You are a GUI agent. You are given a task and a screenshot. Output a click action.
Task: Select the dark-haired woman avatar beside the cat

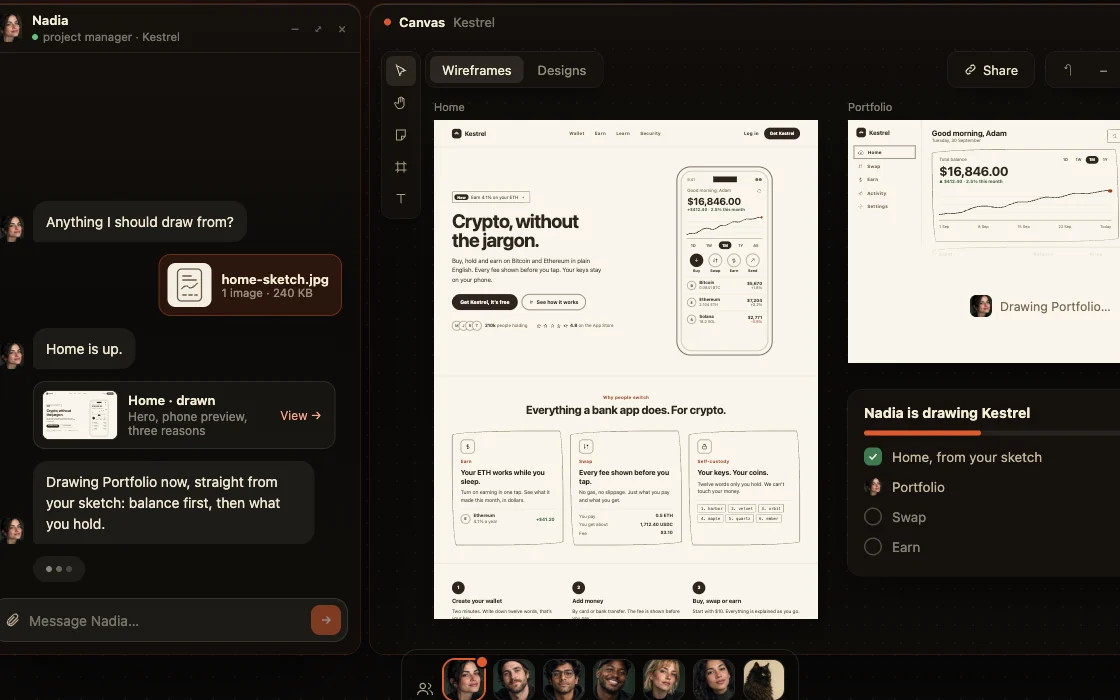[714, 679]
